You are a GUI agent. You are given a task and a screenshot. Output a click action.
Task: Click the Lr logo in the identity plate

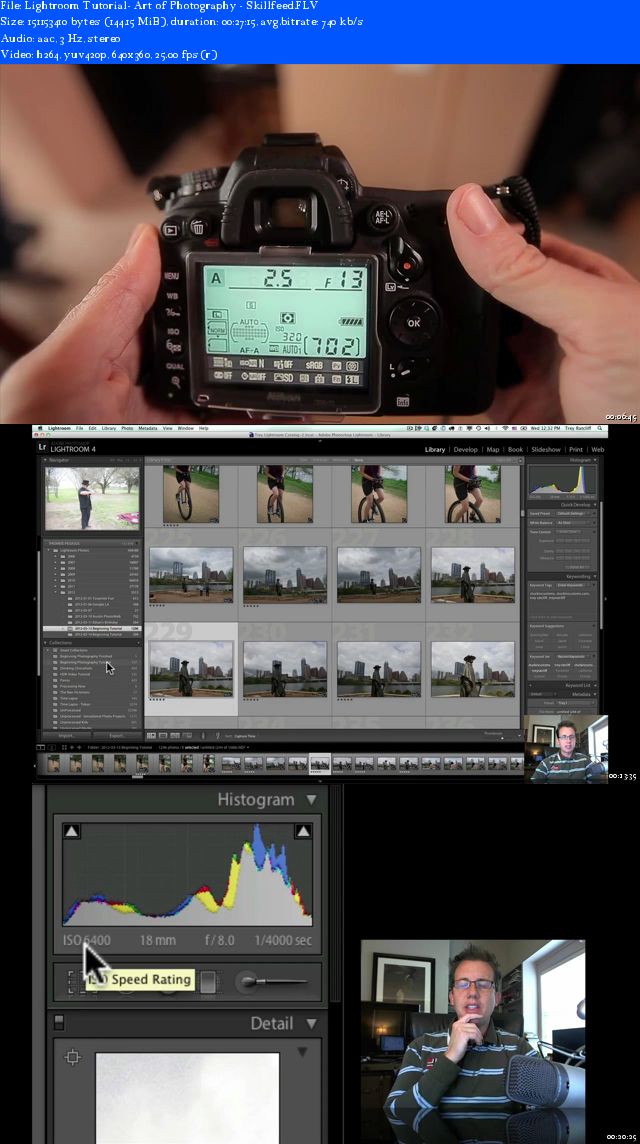click(x=42, y=448)
